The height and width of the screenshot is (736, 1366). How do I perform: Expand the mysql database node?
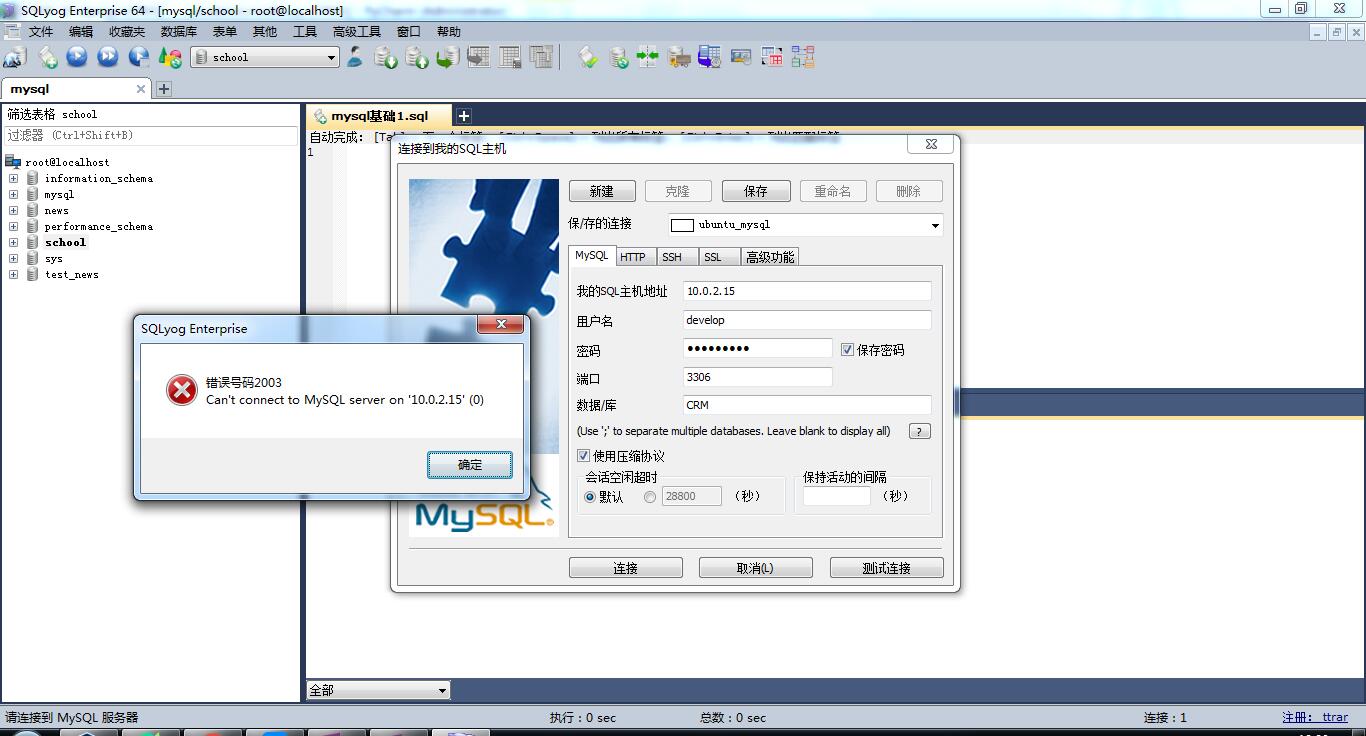(14, 194)
